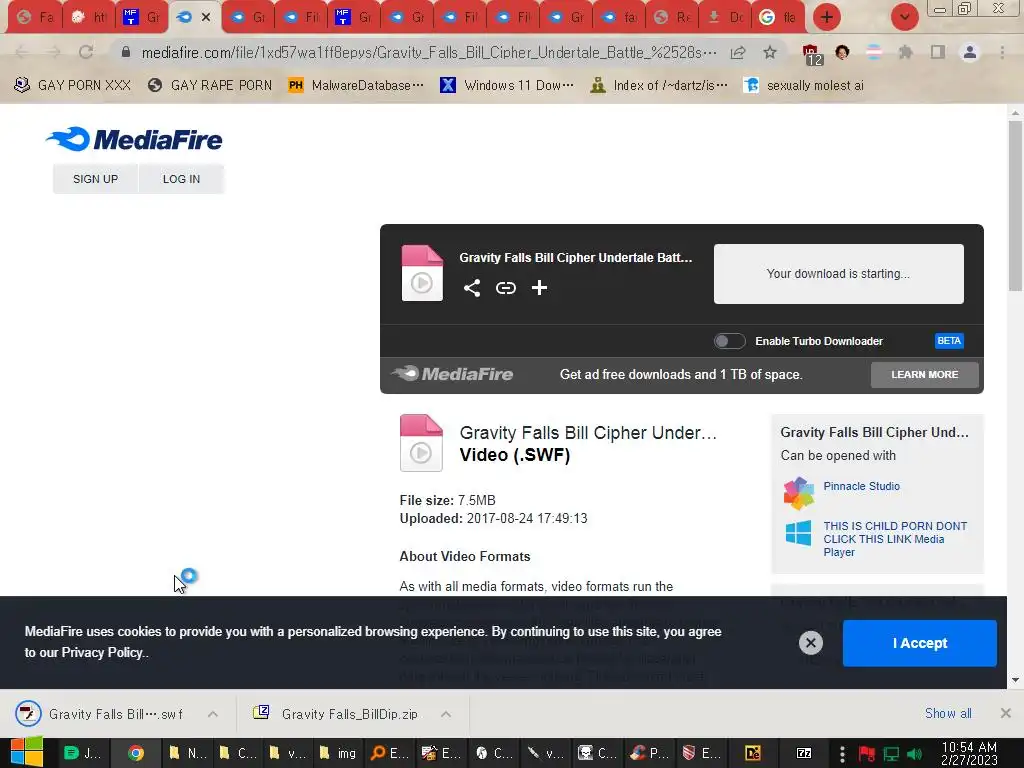Click the MediaFire logo

[x=134, y=139]
